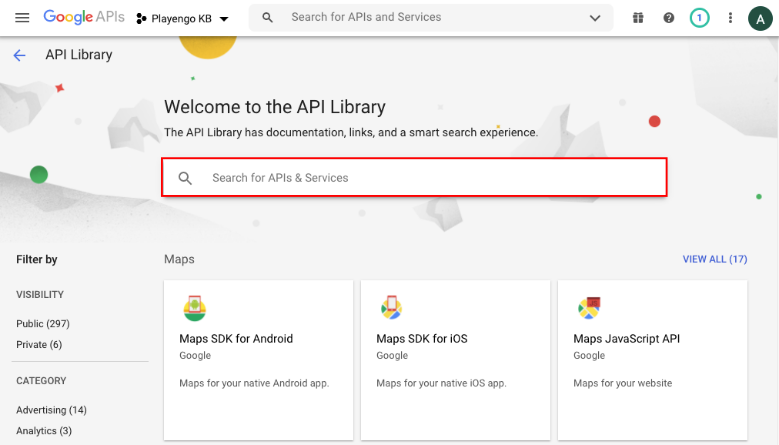Click 'Maps for your website' description

click(x=623, y=383)
